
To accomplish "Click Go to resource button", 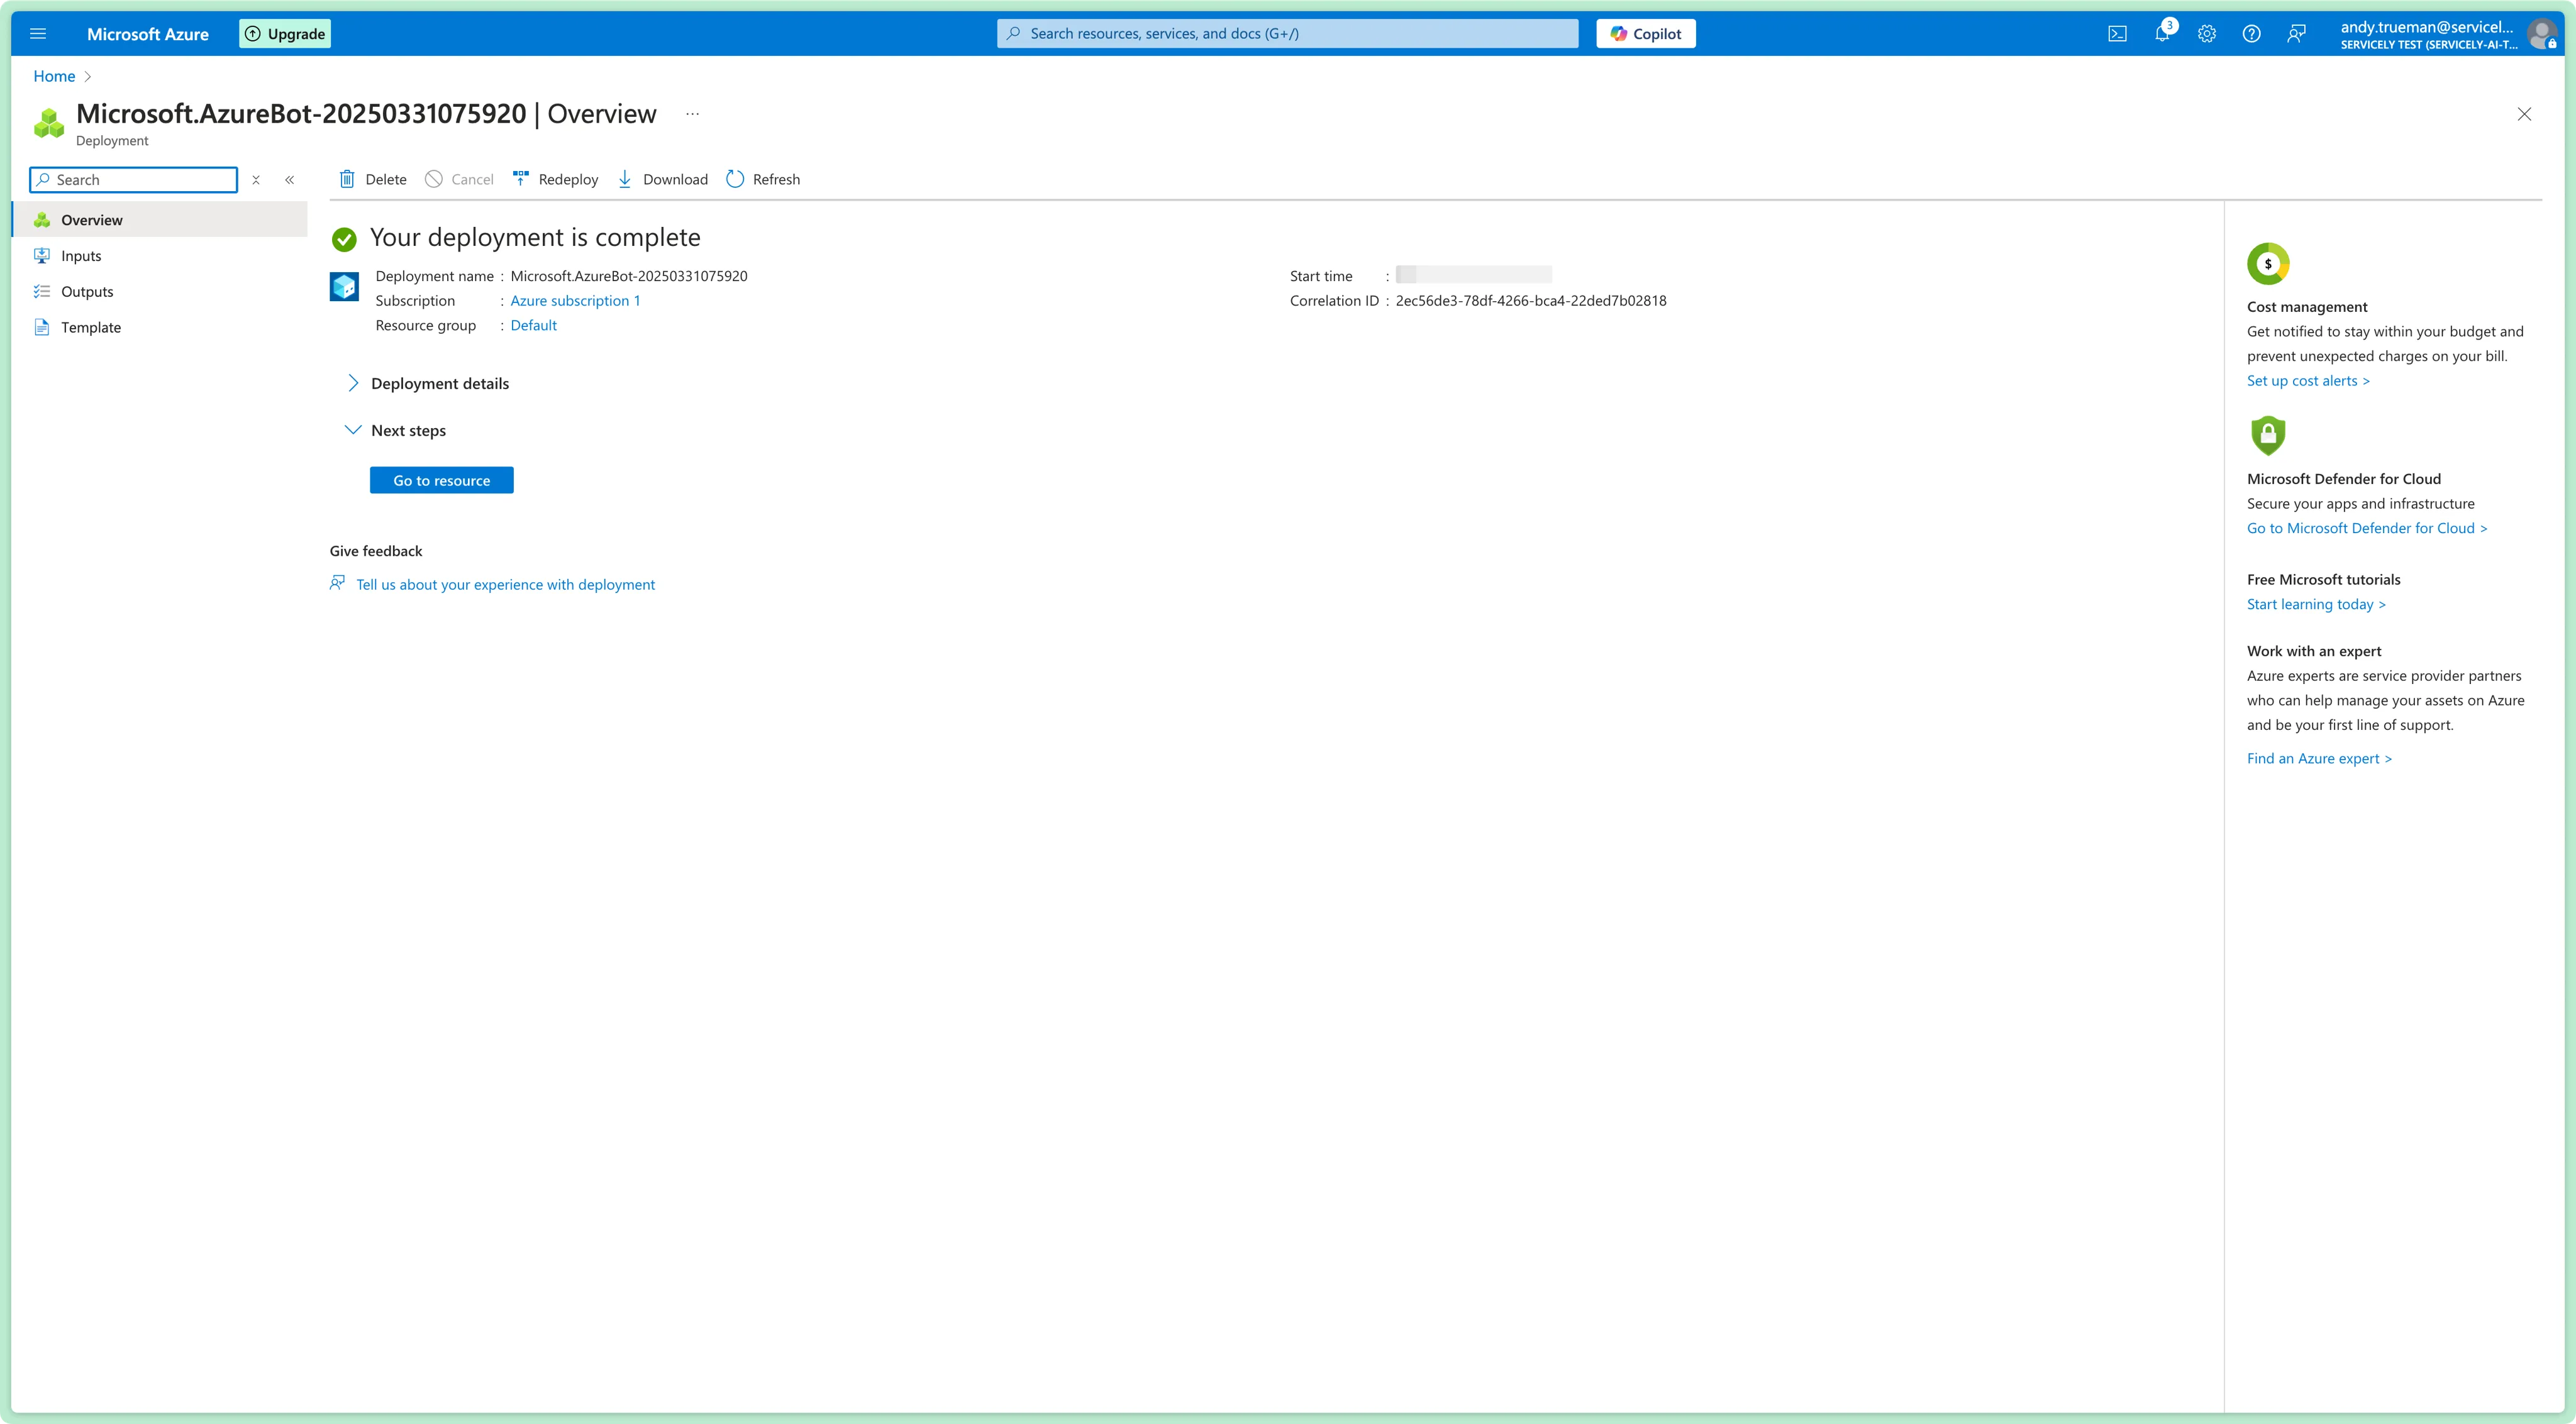I will click(442, 480).
